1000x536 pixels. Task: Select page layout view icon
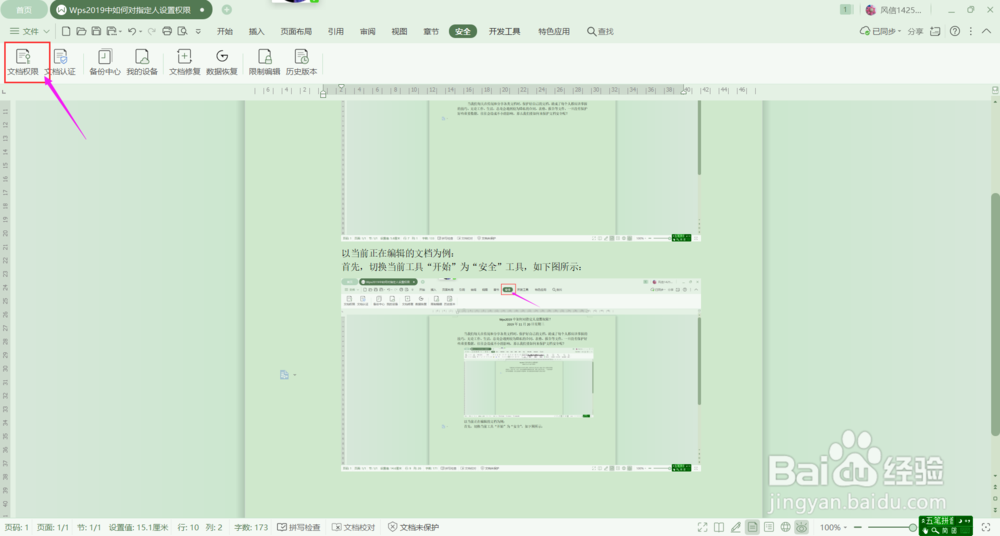(x=753, y=527)
